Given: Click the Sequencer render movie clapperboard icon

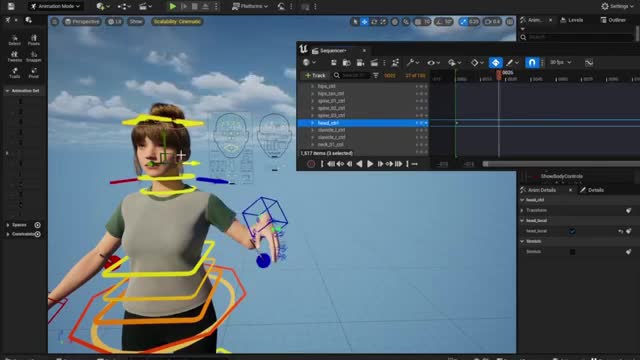Looking at the screenshot, I should (374, 62).
